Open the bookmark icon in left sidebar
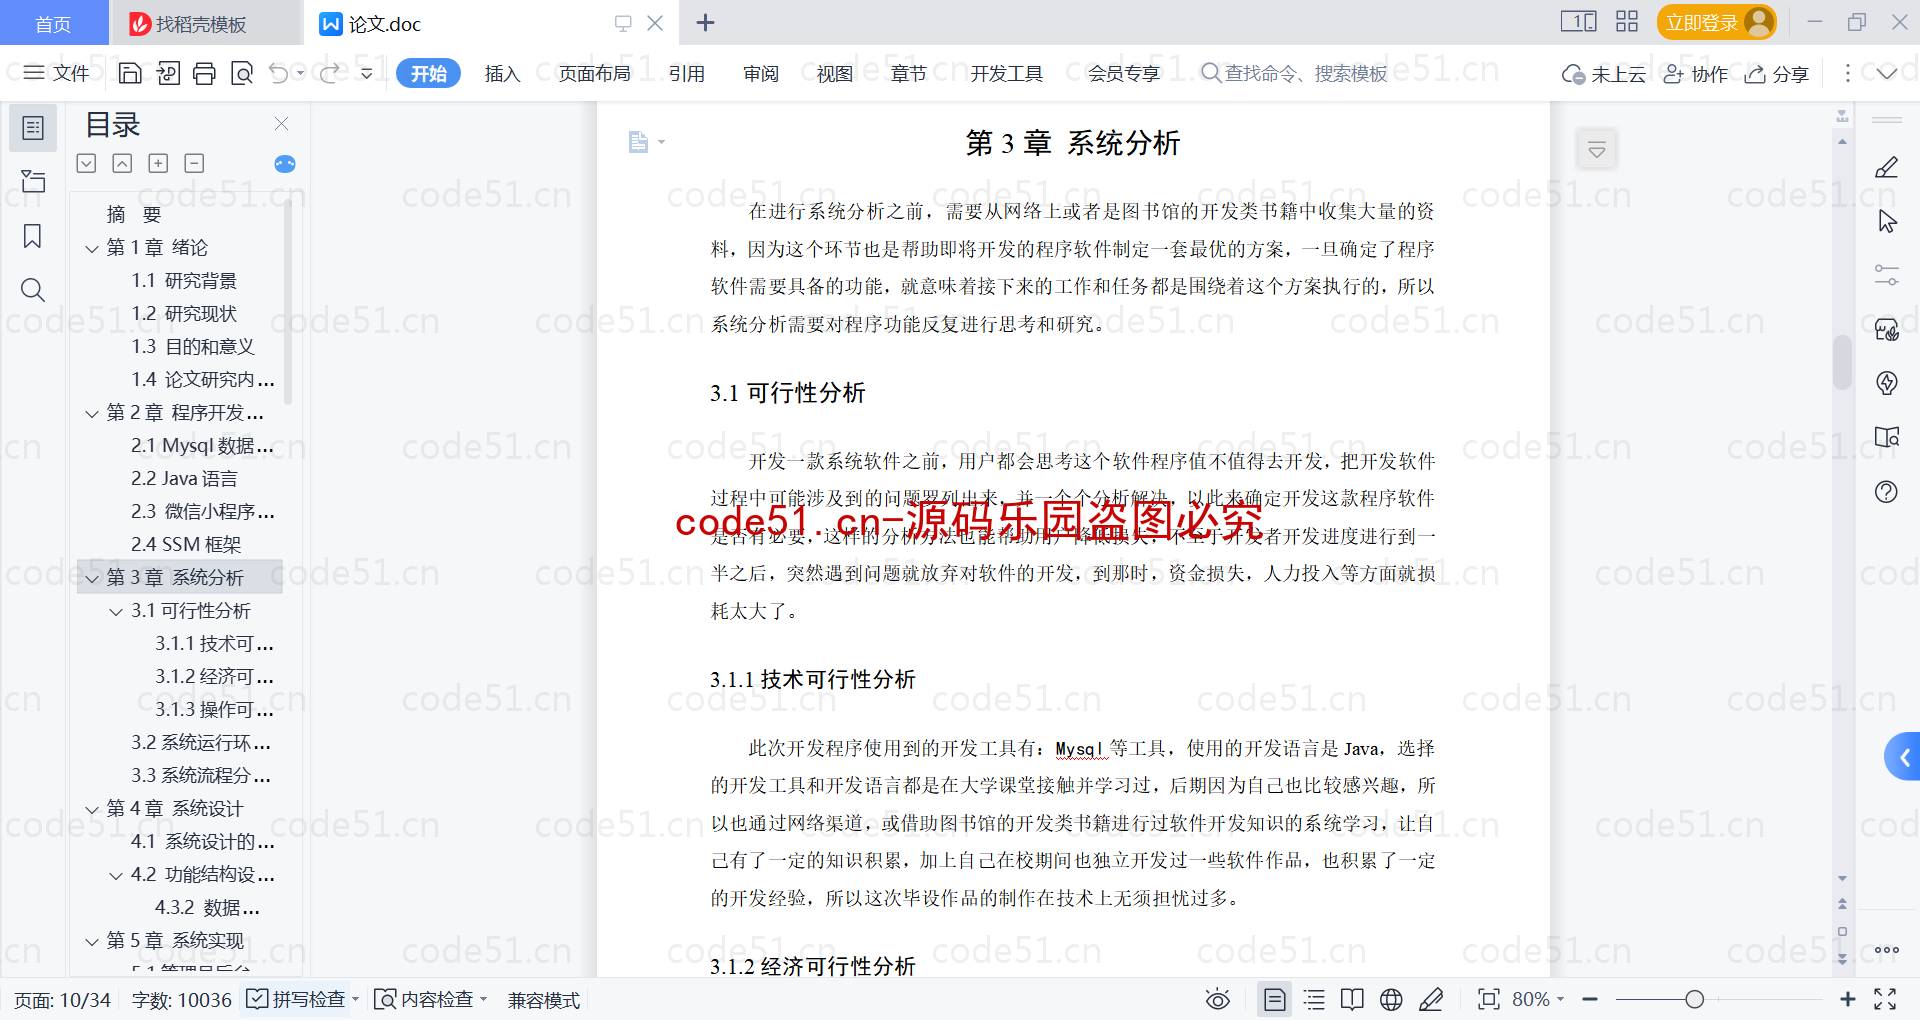This screenshot has height=1020, width=1920. click(33, 236)
